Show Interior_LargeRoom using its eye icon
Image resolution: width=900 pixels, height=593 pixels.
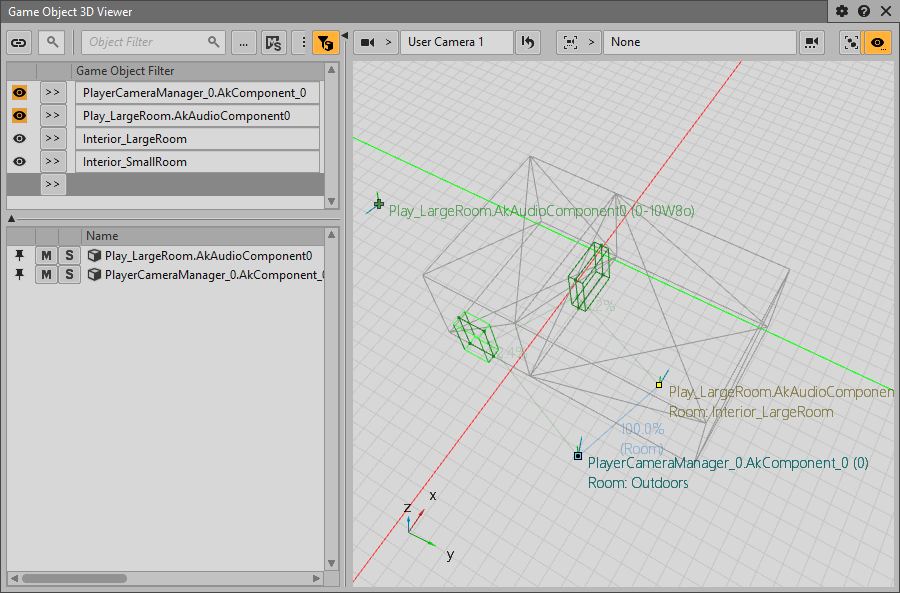(x=19, y=138)
